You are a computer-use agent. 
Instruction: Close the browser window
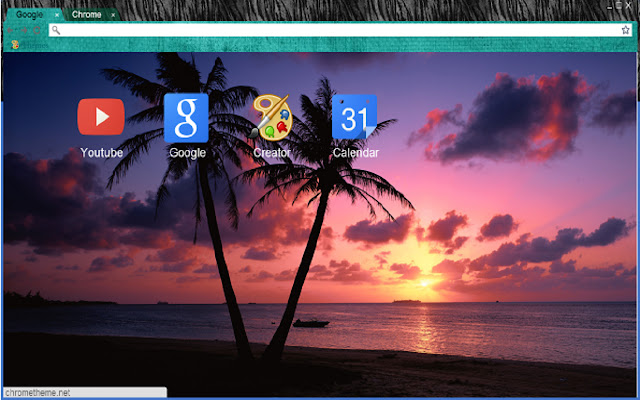[629, 5]
